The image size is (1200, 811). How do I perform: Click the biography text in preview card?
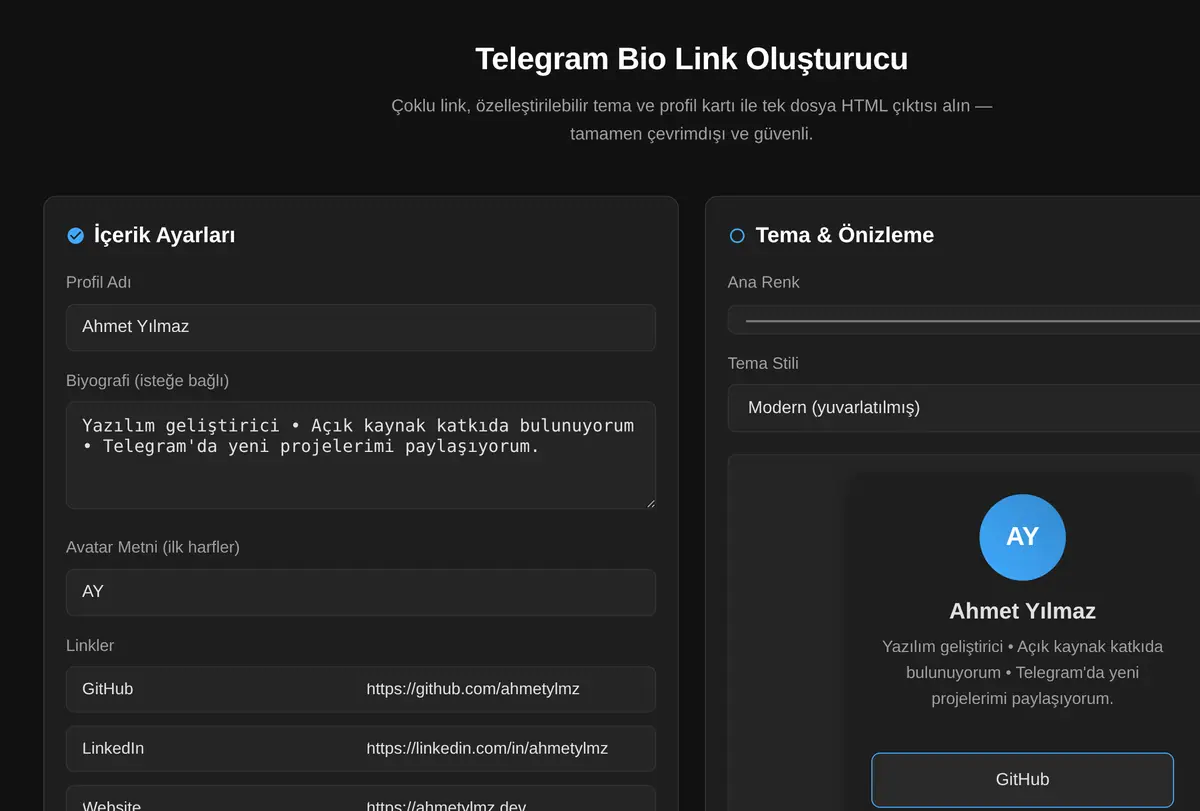[x=1022, y=672]
